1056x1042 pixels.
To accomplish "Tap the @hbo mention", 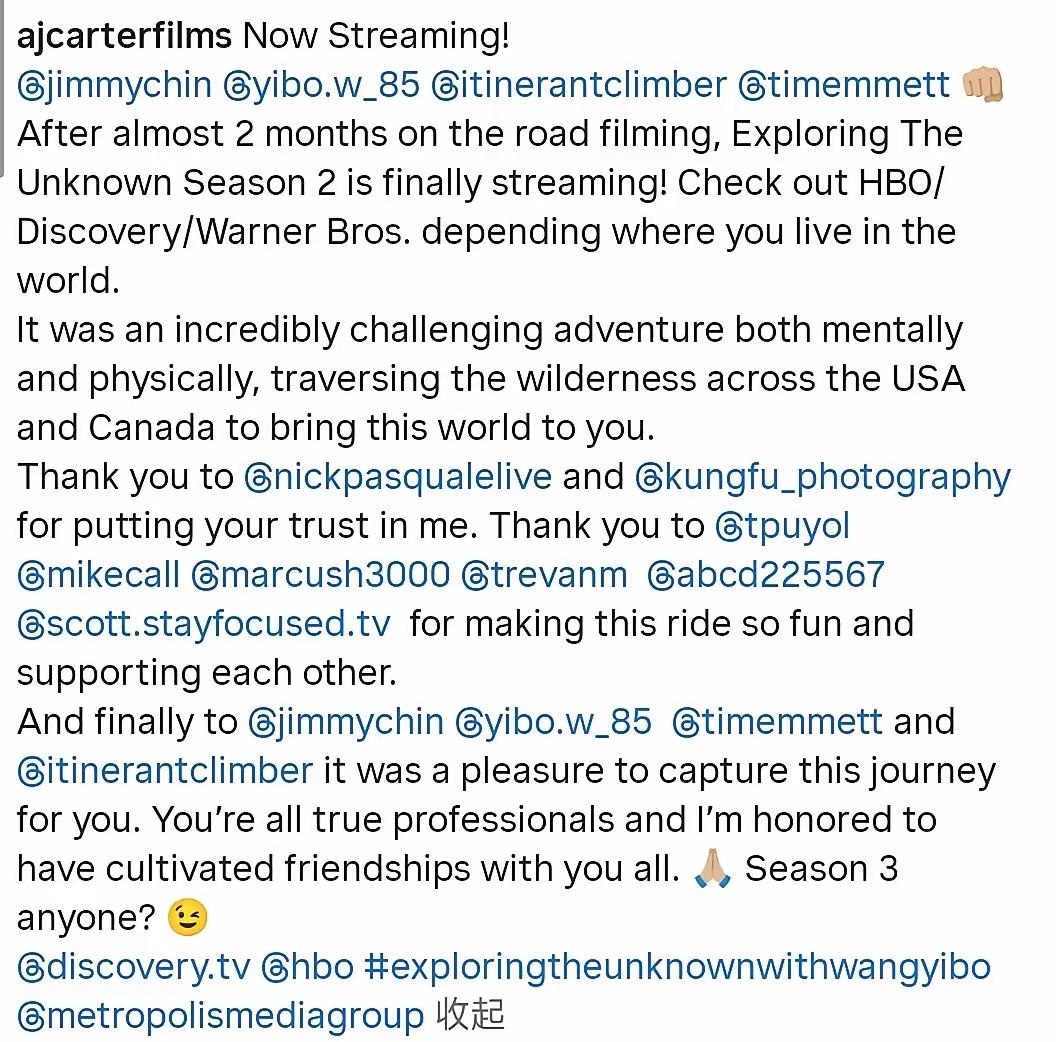I will (307, 967).
